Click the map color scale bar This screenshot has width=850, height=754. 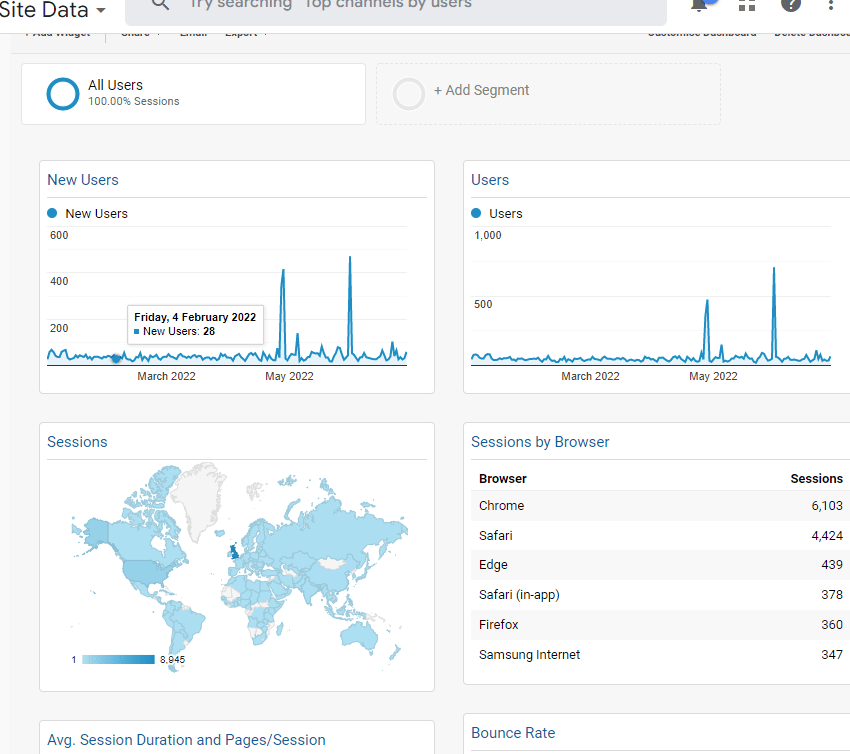(x=118, y=660)
